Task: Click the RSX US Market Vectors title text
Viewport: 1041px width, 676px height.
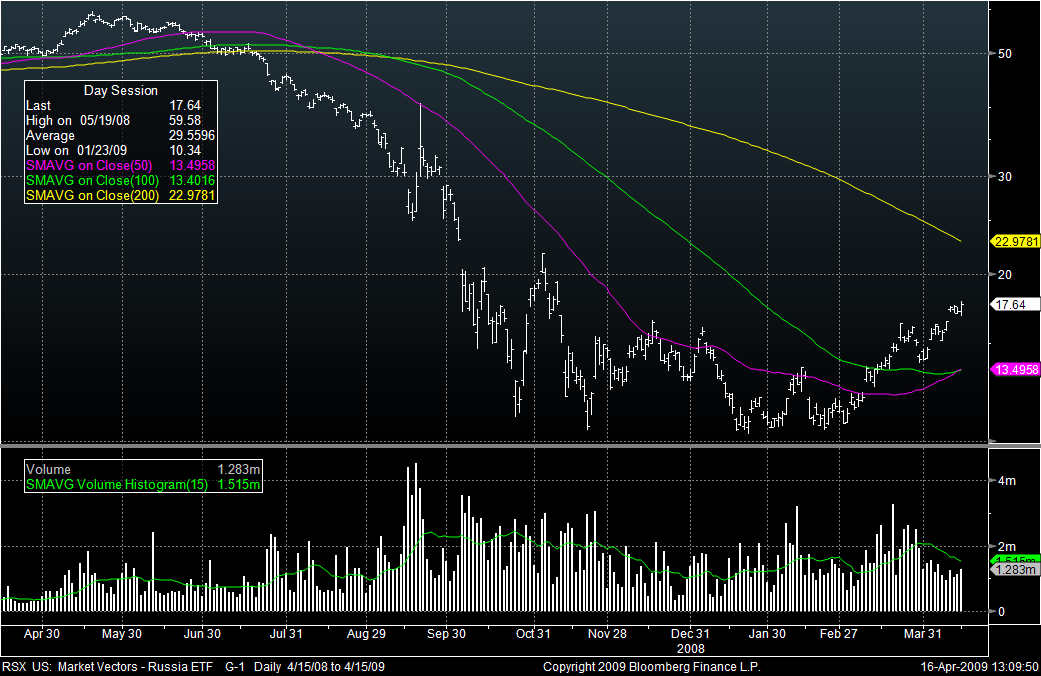Action: [108, 667]
